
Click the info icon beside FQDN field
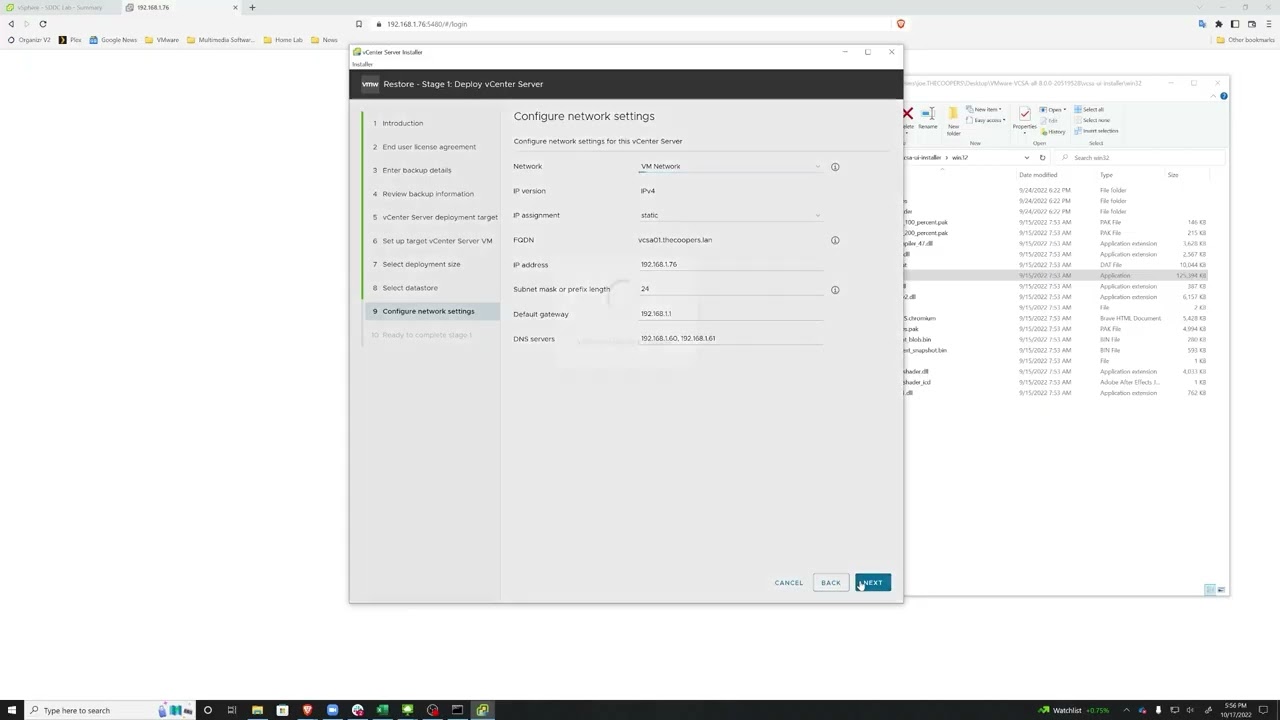click(835, 240)
